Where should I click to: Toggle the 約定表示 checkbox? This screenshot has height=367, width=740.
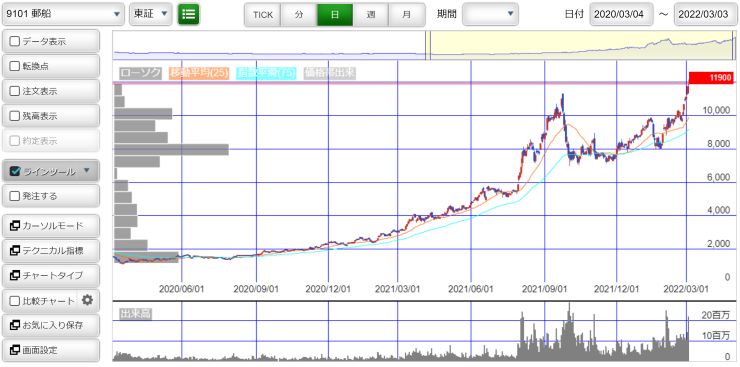[15, 141]
